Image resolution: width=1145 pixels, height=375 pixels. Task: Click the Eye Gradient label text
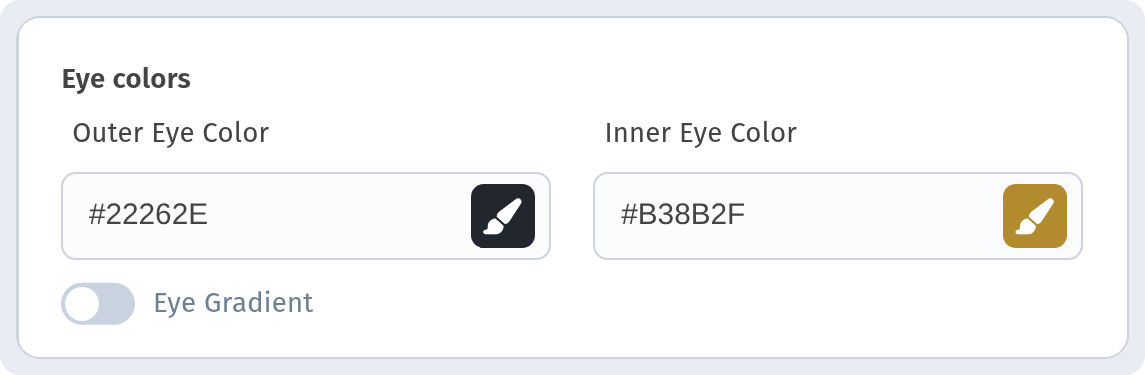[x=233, y=303]
